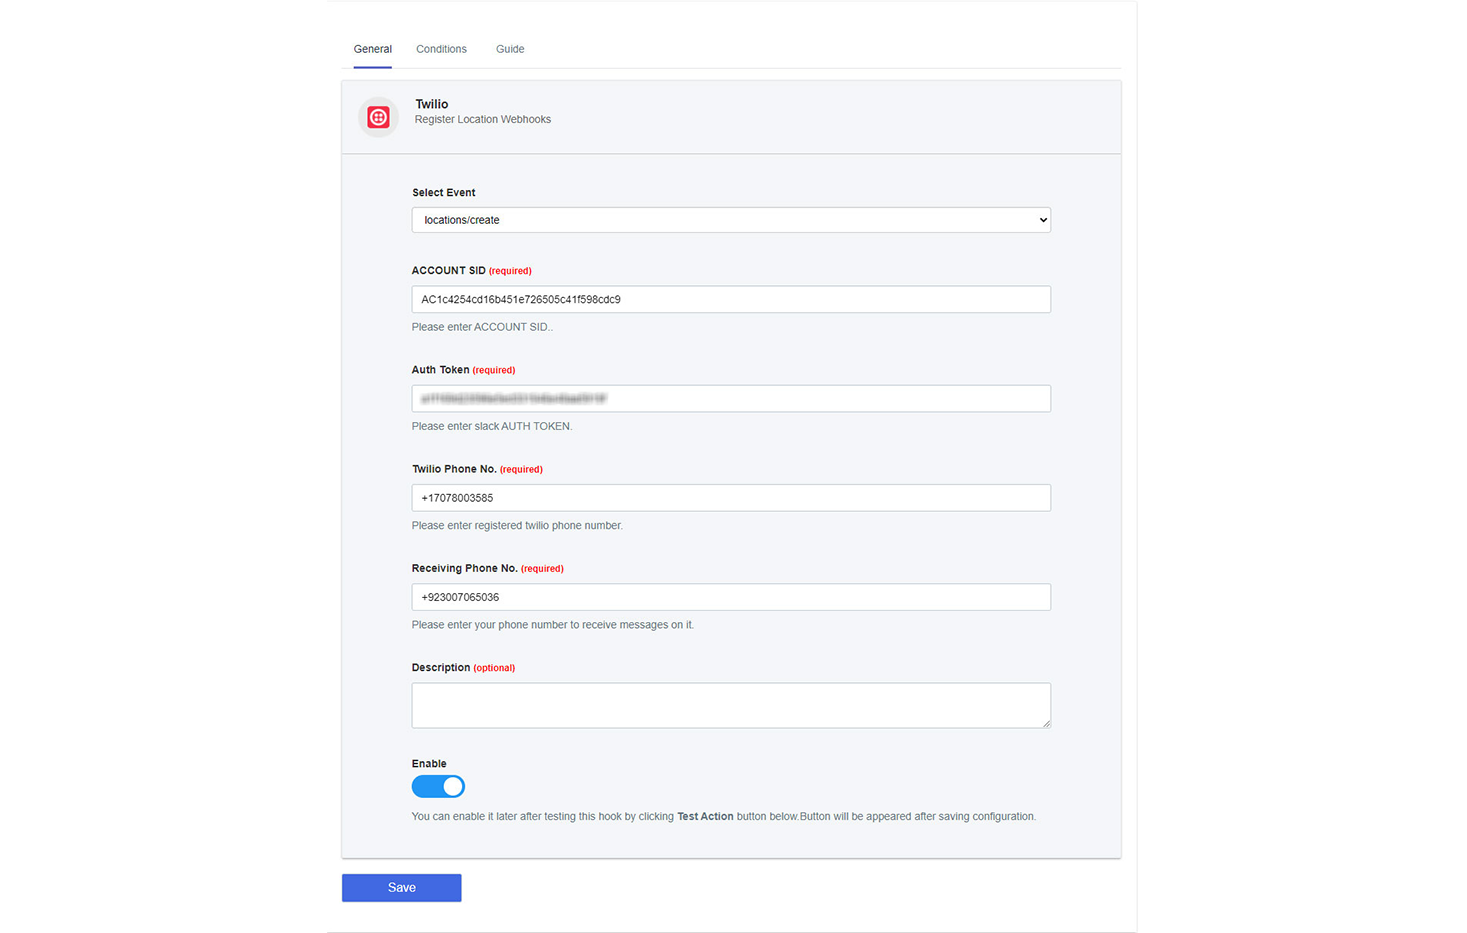Click into the Auth Token field
The height and width of the screenshot is (933, 1467).
[x=731, y=398]
